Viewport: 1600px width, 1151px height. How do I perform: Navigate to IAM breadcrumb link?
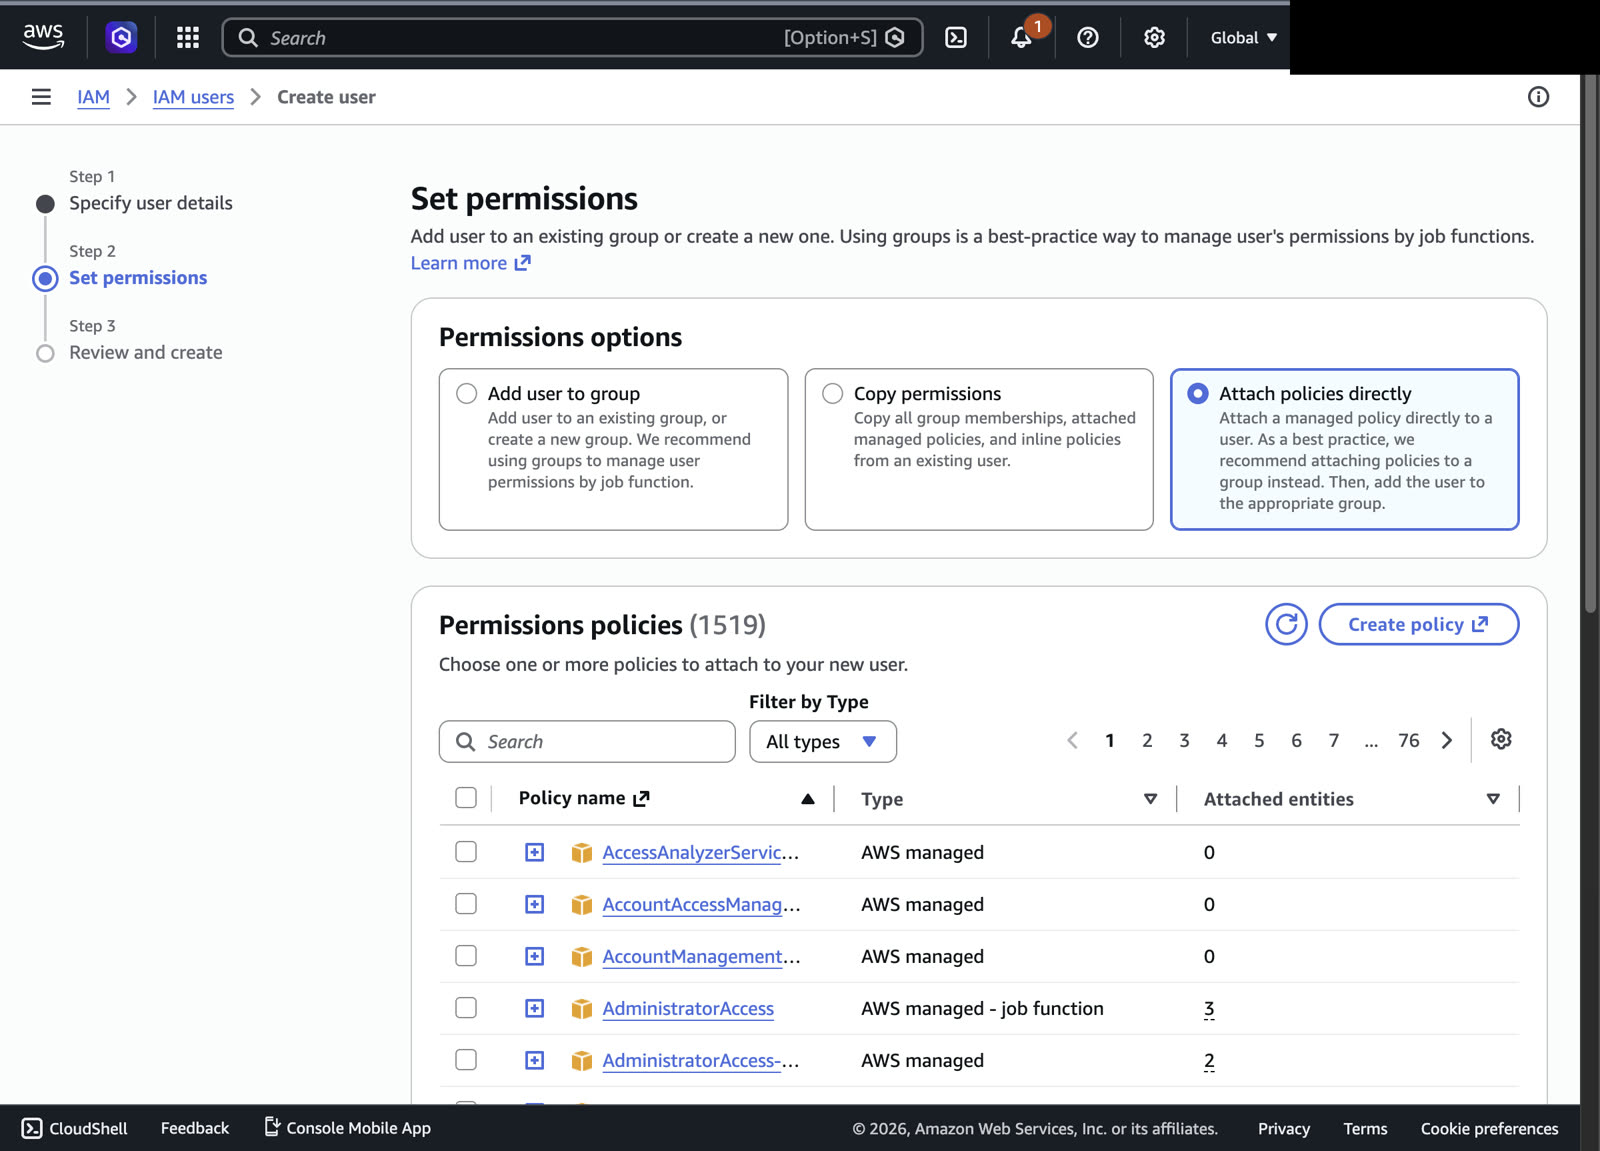click(94, 97)
